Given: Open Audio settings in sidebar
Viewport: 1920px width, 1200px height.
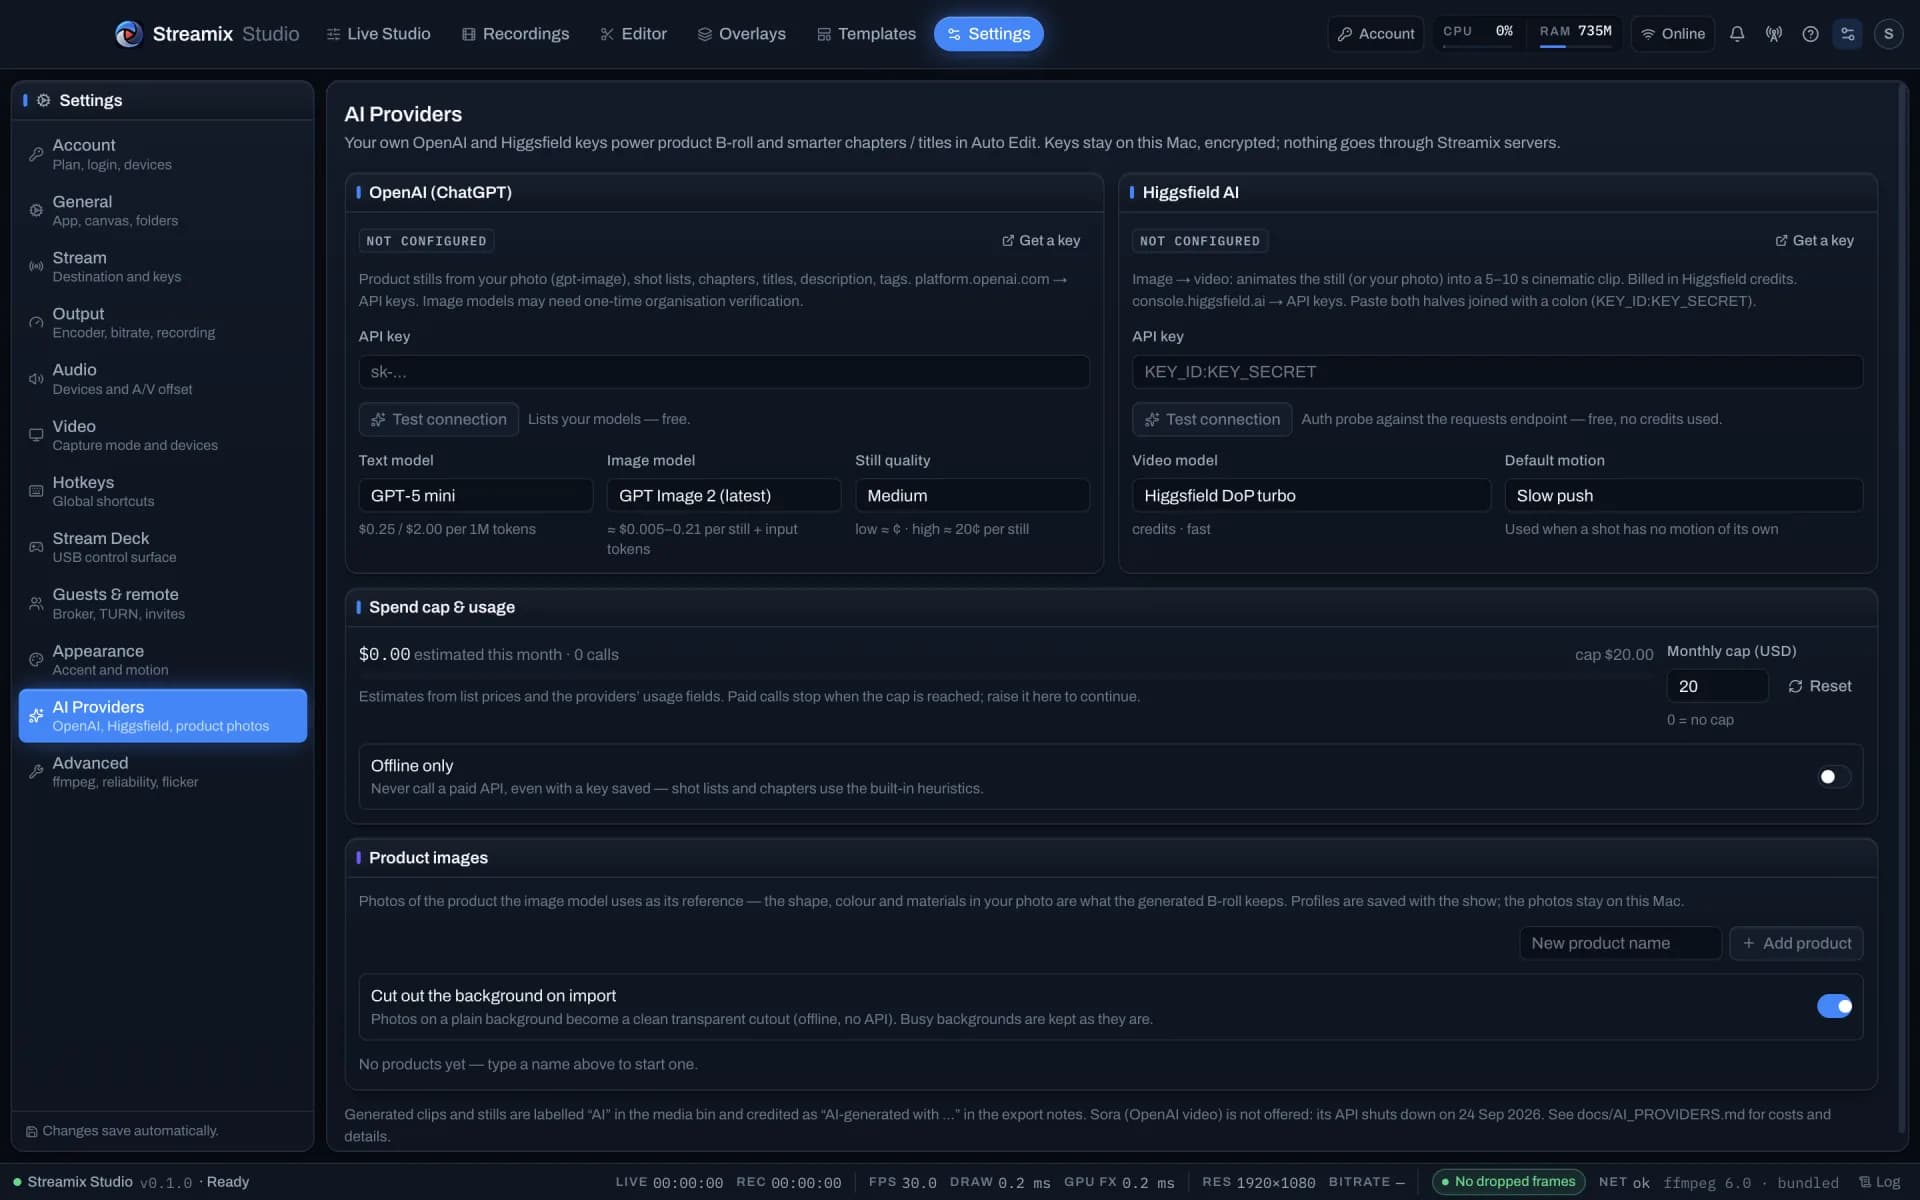Looking at the screenshot, I should click(x=163, y=379).
